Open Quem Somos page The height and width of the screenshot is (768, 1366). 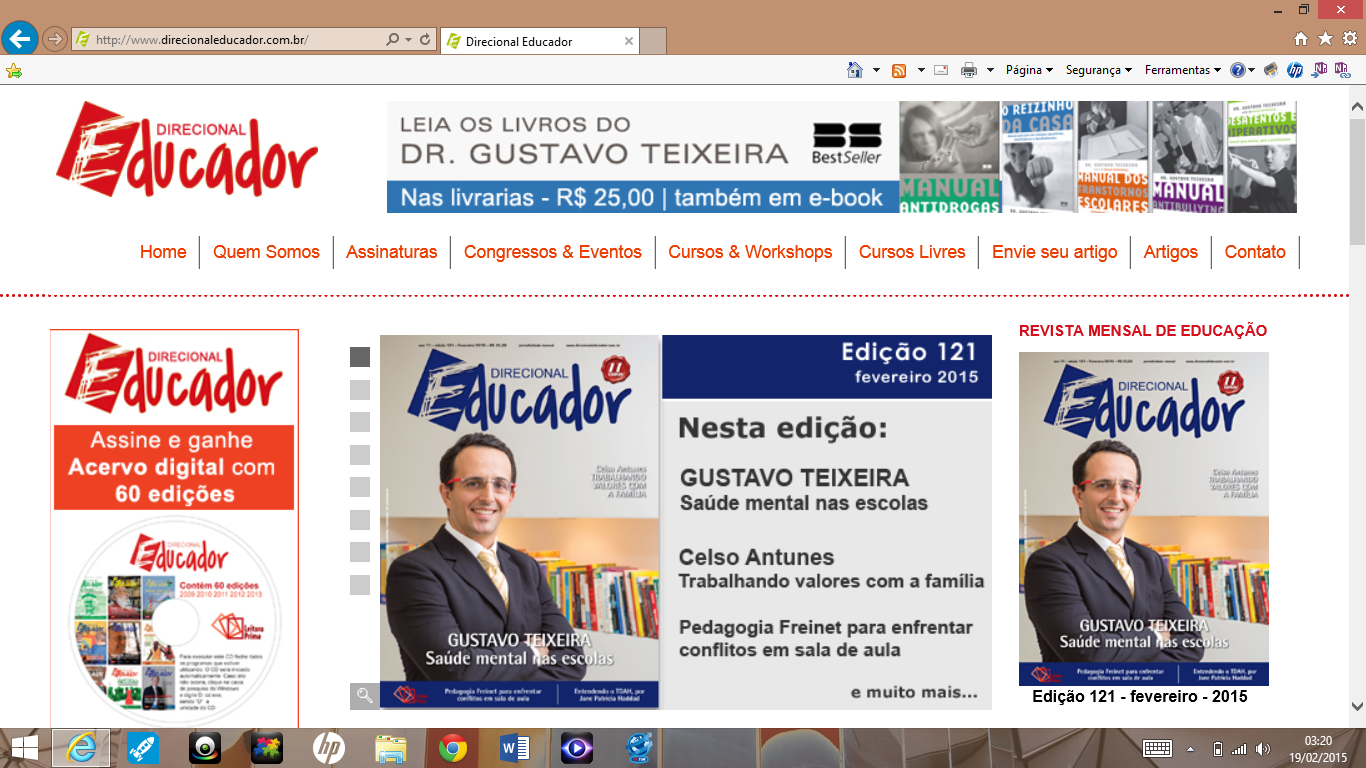click(266, 252)
